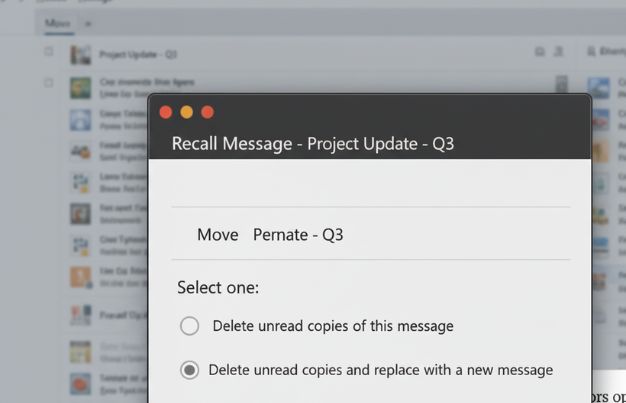Click the dark photo avatar in message list
The height and width of the screenshot is (403, 626).
click(x=81, y=213)
